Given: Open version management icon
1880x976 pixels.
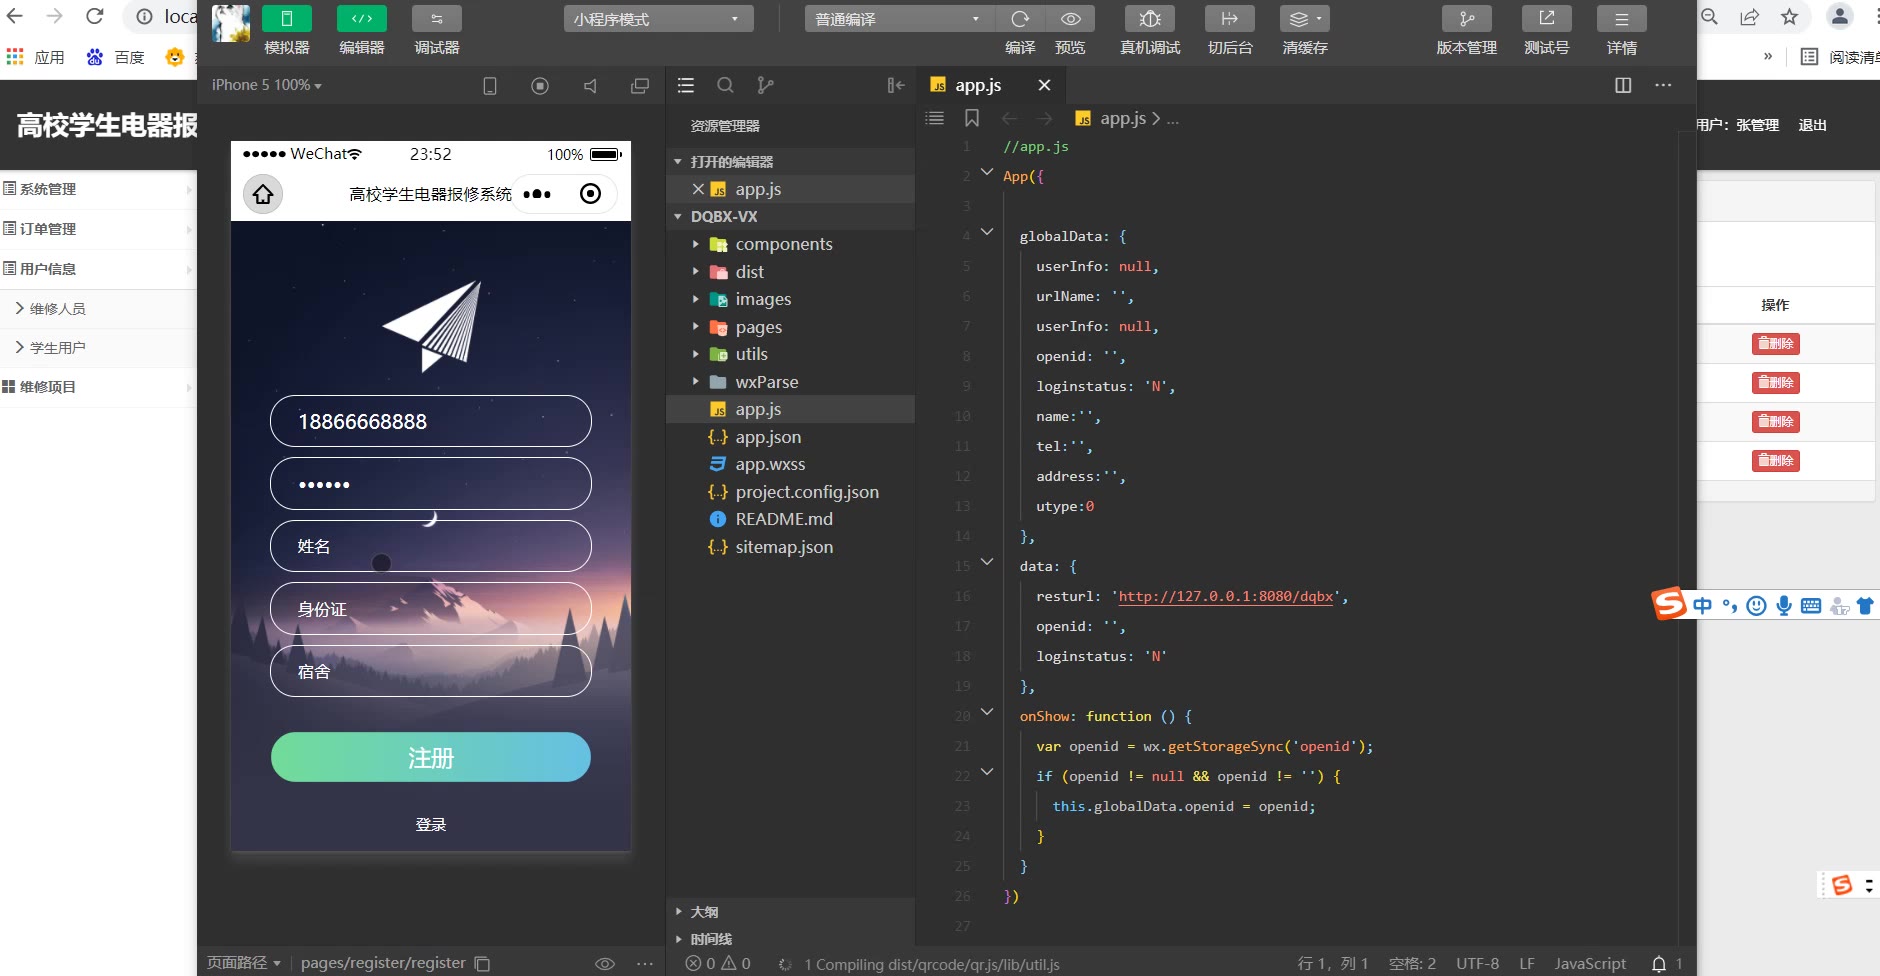Looking at the screenshot, I should click(x=1466, y=19).
